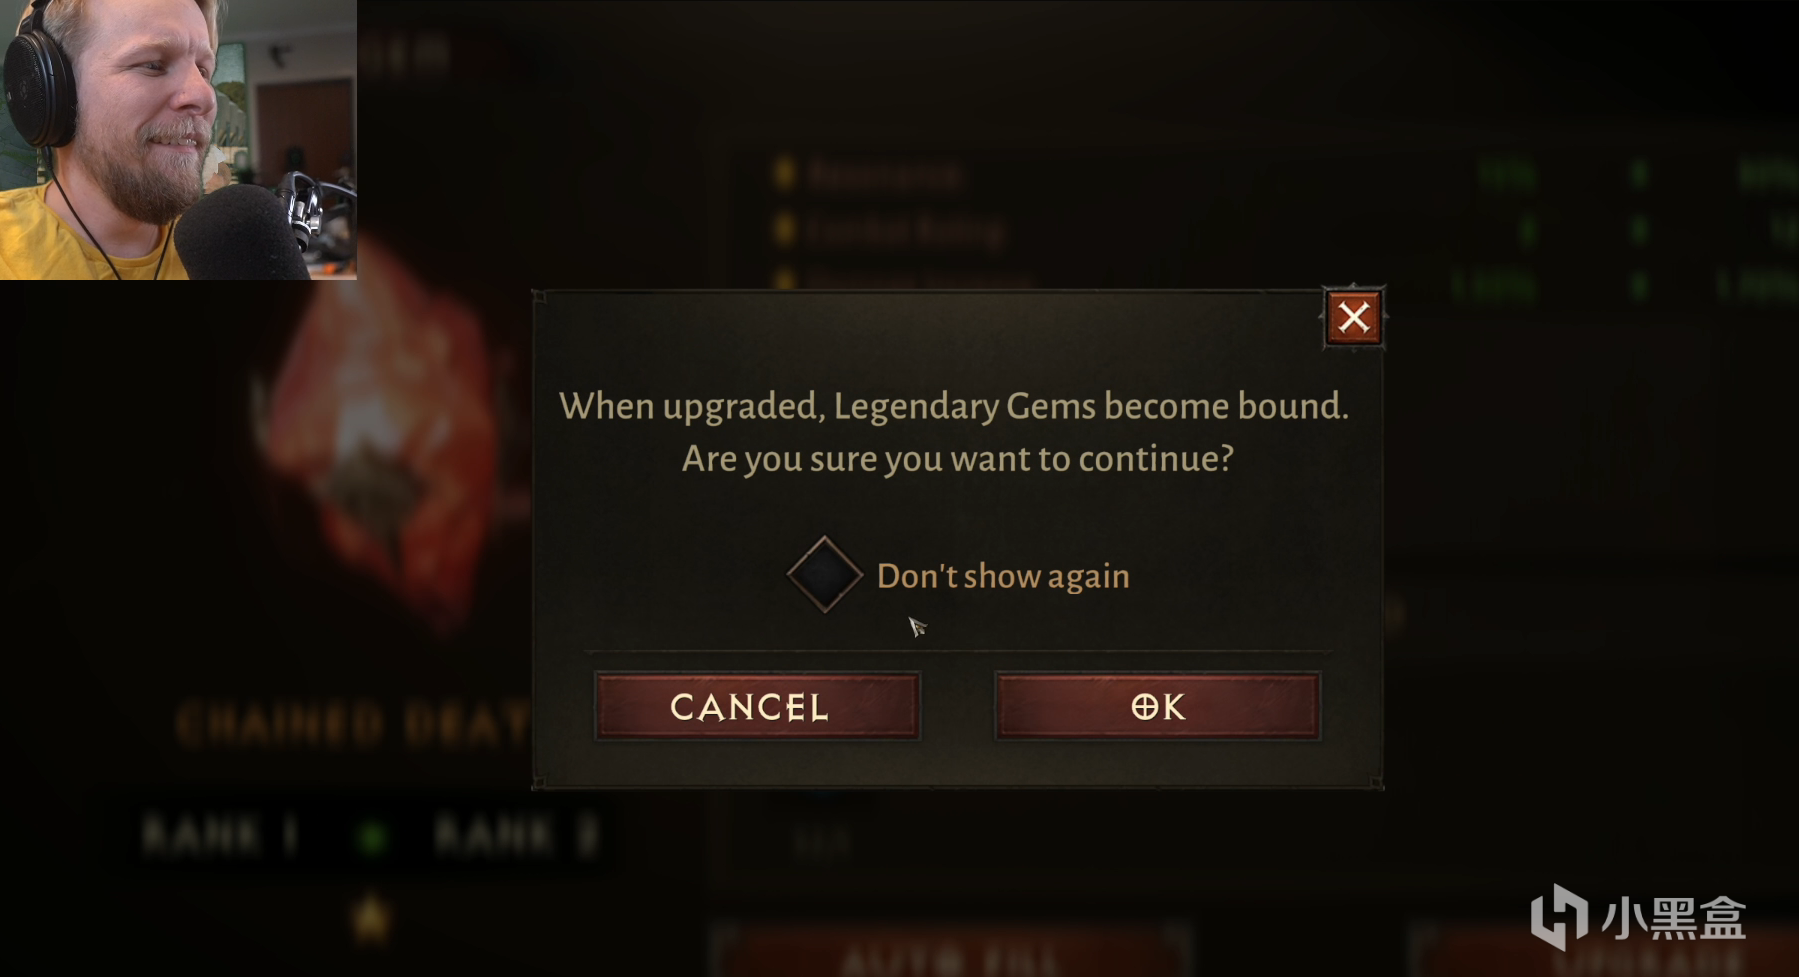This screenshot has height=977, width=1799.
Task: Click the gold star icon below the ranks
Action: [x=371, y=915]
